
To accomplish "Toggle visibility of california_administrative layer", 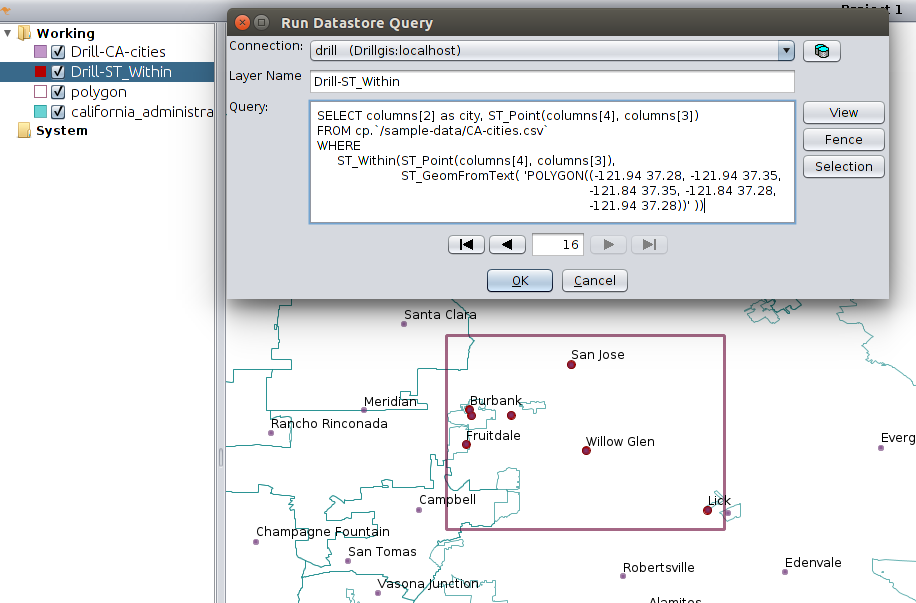I will click(x=58, y=112).
